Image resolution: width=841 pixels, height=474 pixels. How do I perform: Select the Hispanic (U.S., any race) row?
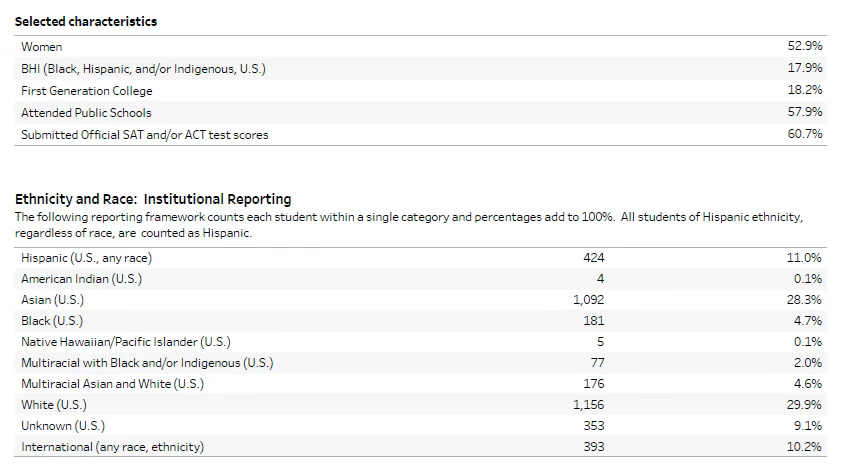click(87, 258)
